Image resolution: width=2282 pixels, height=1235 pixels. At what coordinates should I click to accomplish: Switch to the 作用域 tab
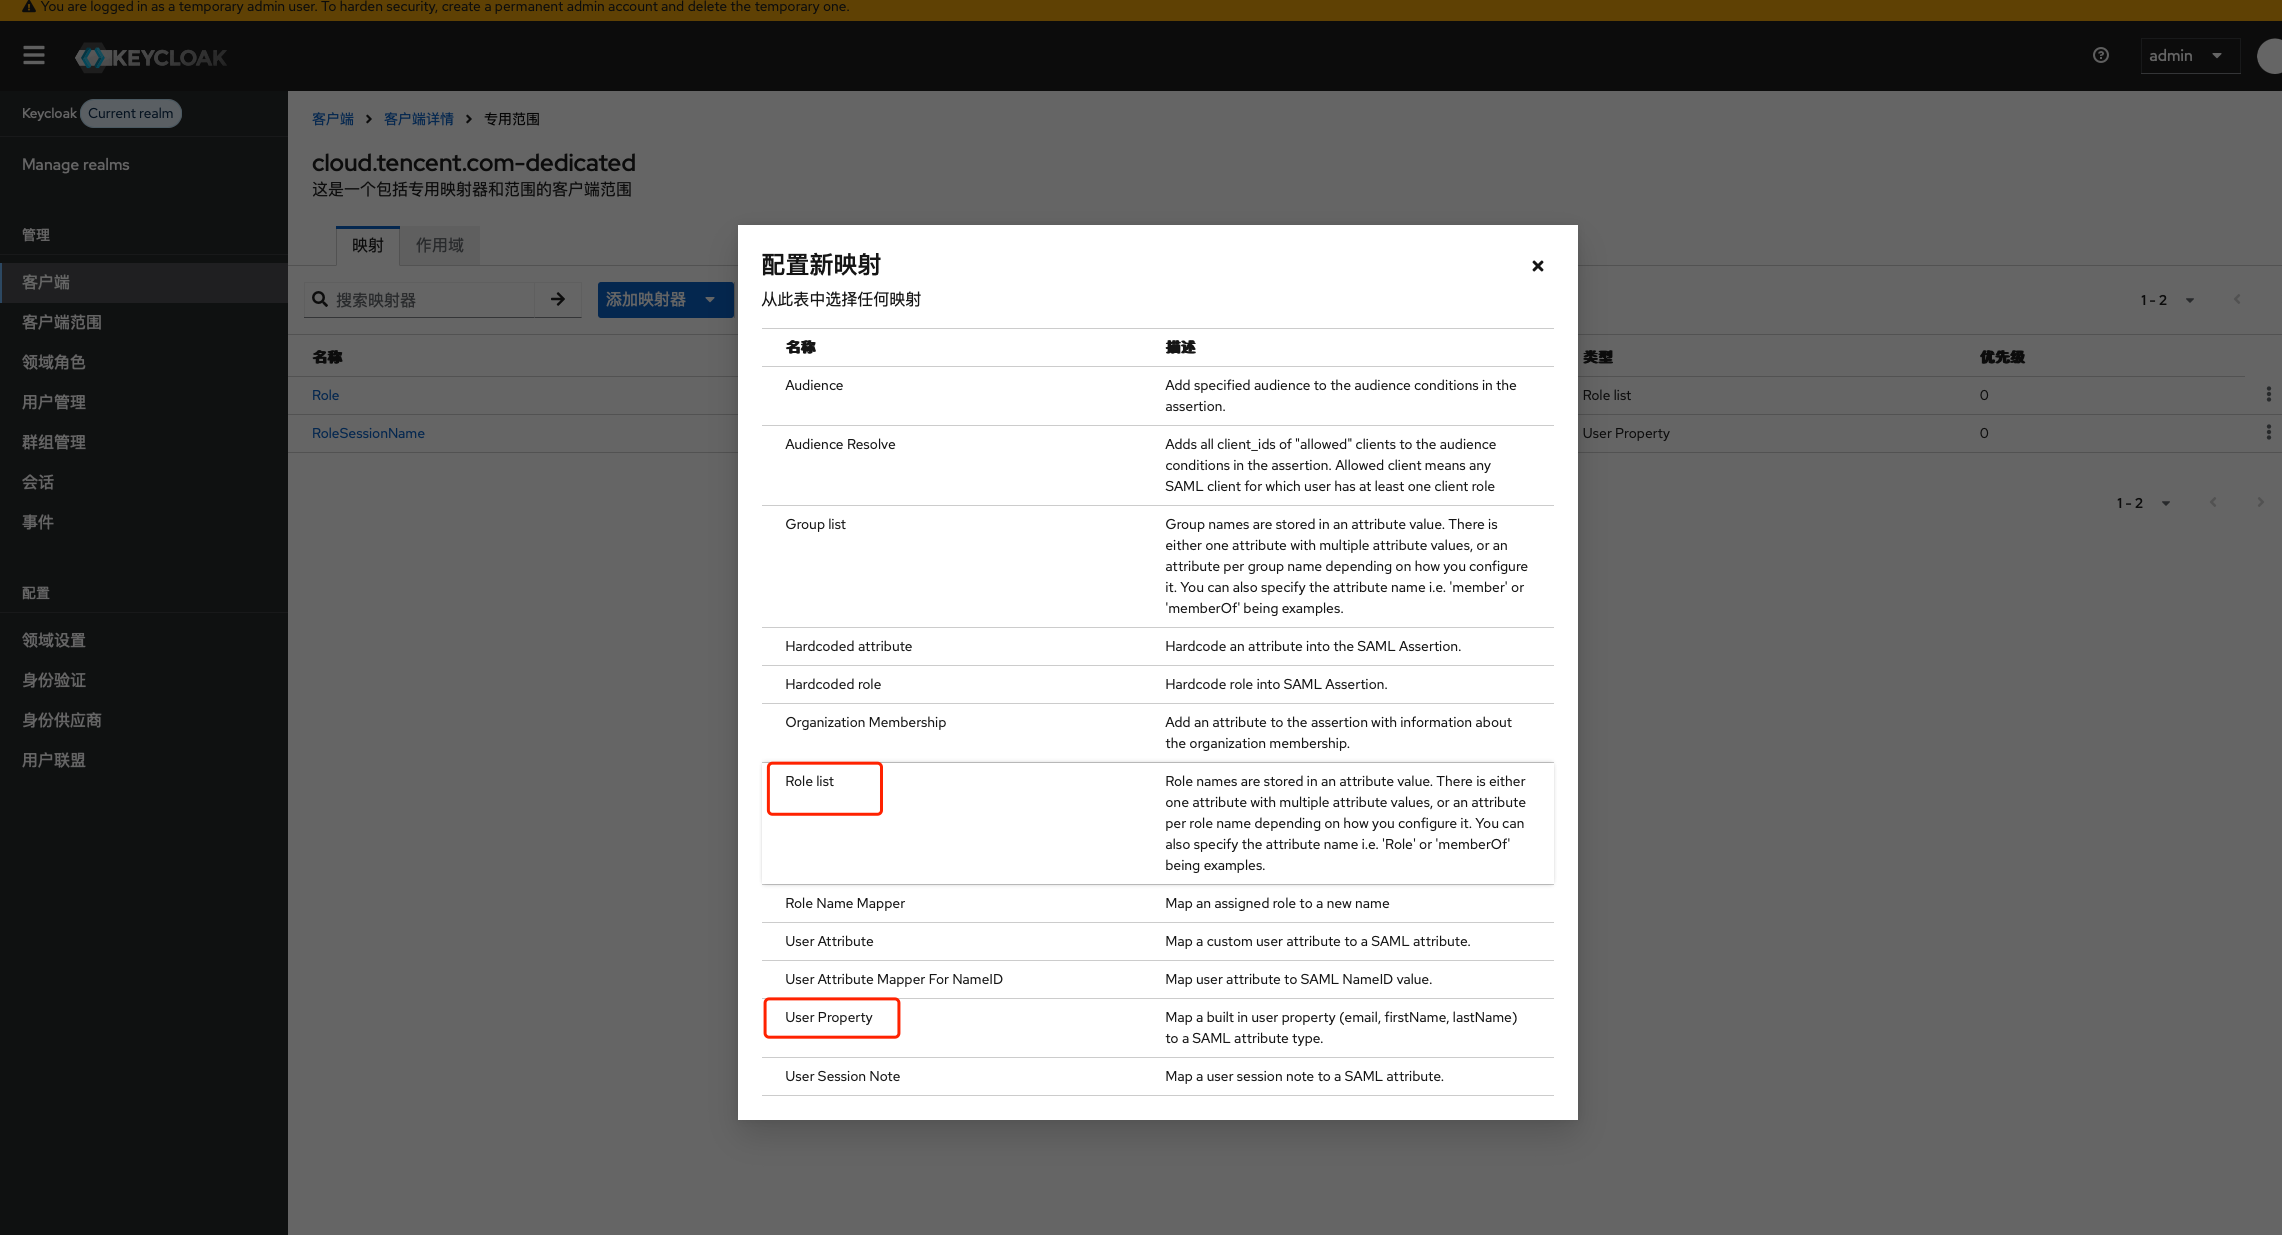click(x=439, y=246)
